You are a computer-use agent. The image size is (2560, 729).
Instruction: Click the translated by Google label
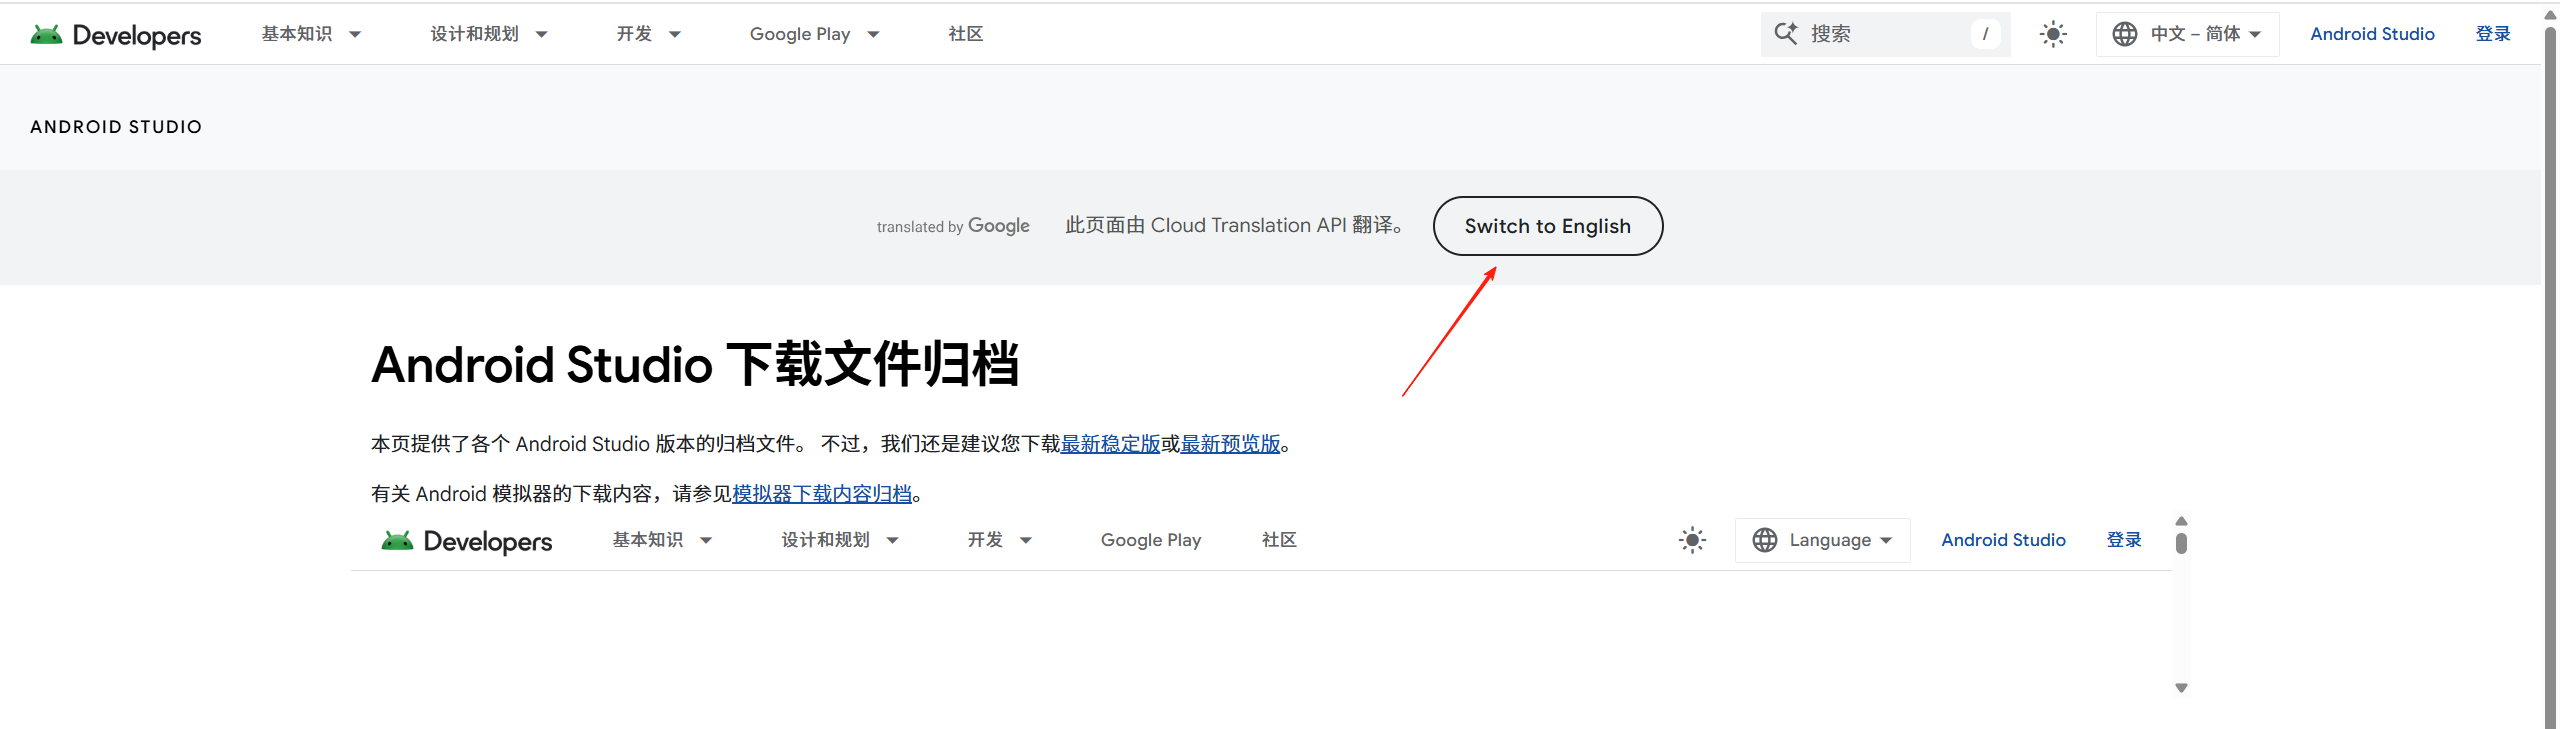point(953,226)
